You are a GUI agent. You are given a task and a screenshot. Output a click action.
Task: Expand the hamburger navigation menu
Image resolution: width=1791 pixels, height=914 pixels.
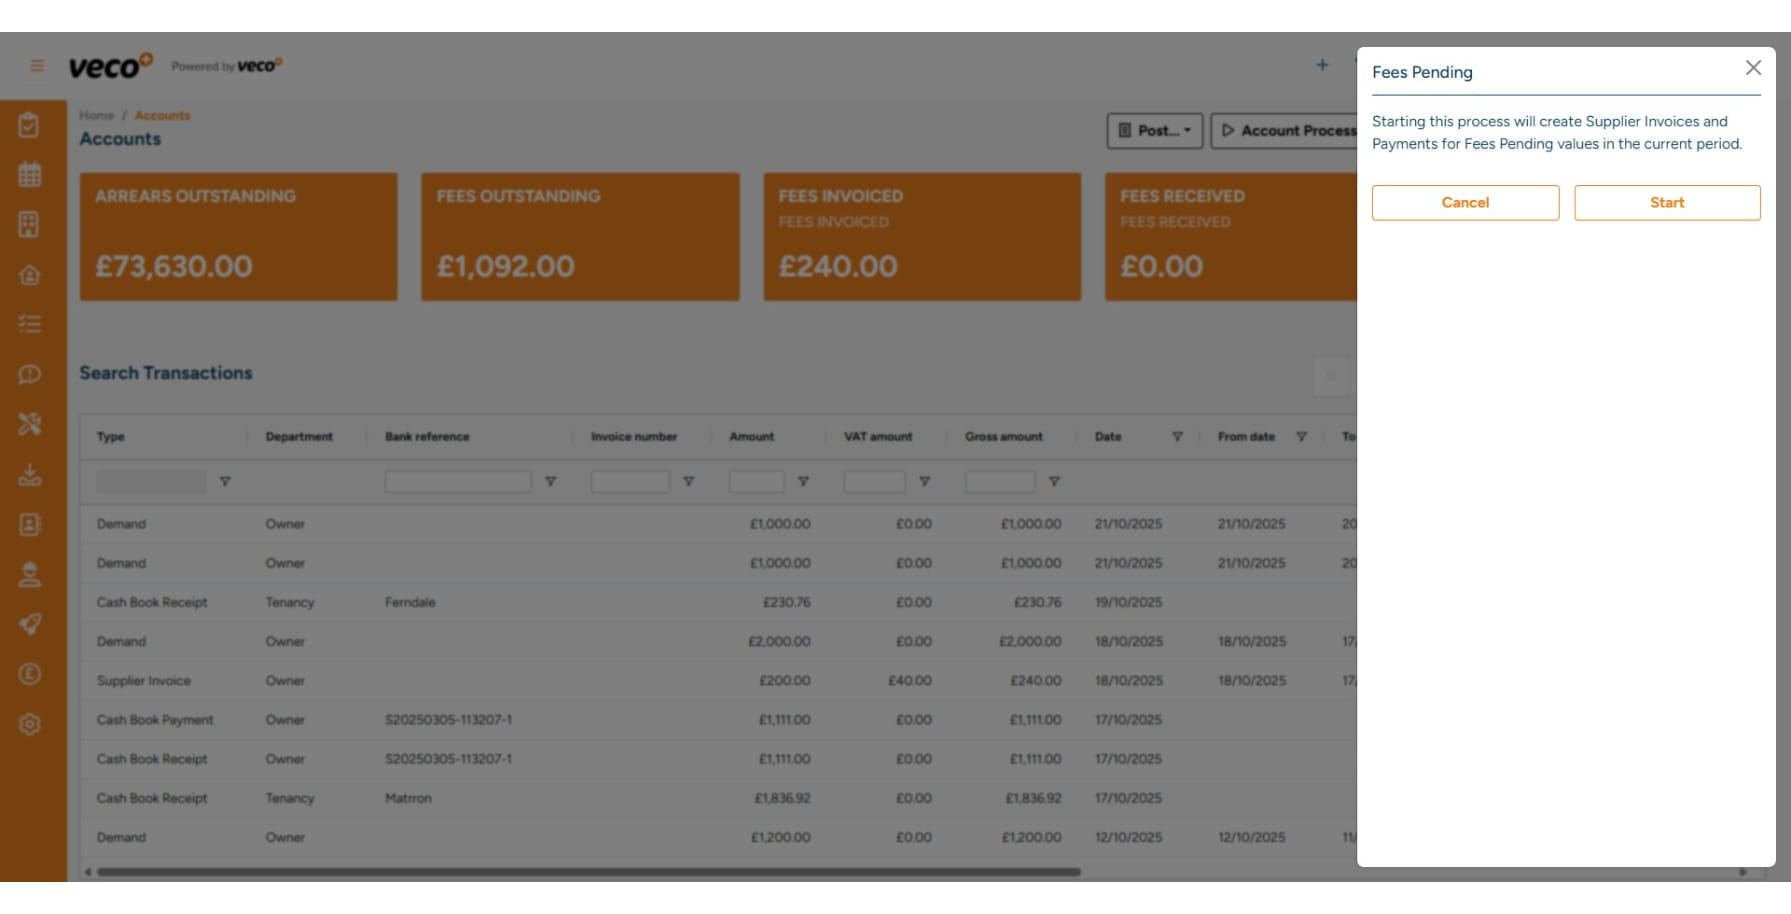click(36, 64)
